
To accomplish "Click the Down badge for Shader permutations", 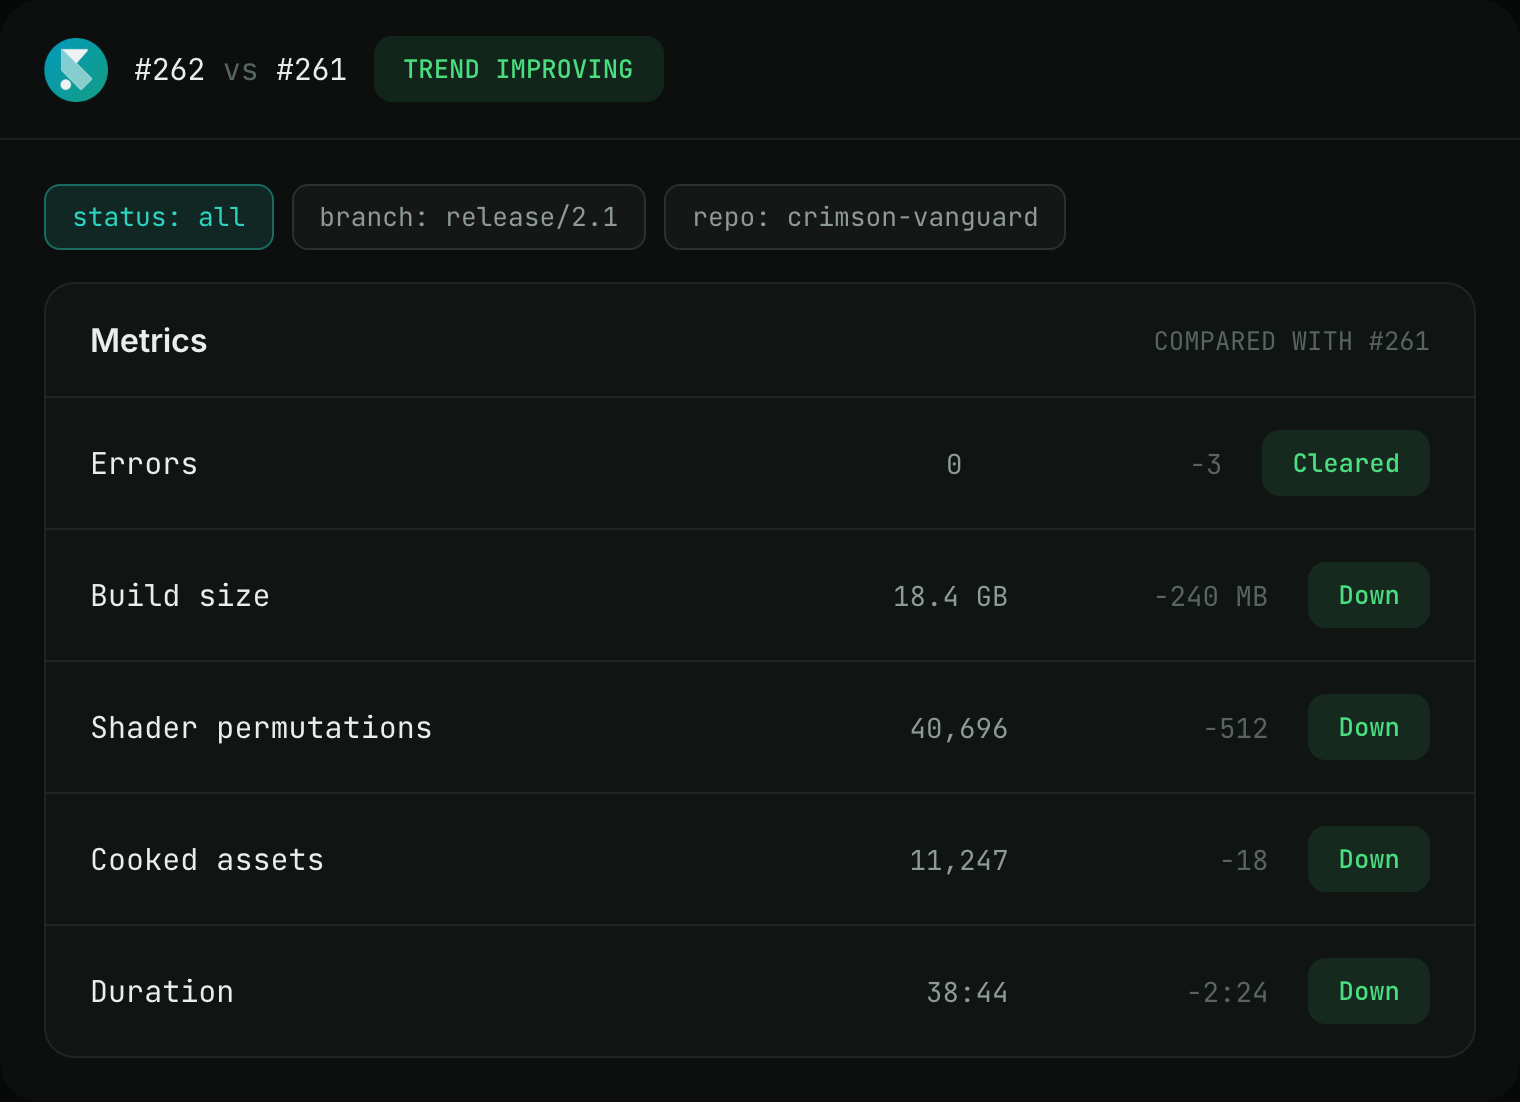I will click(x=1369, y=727).
